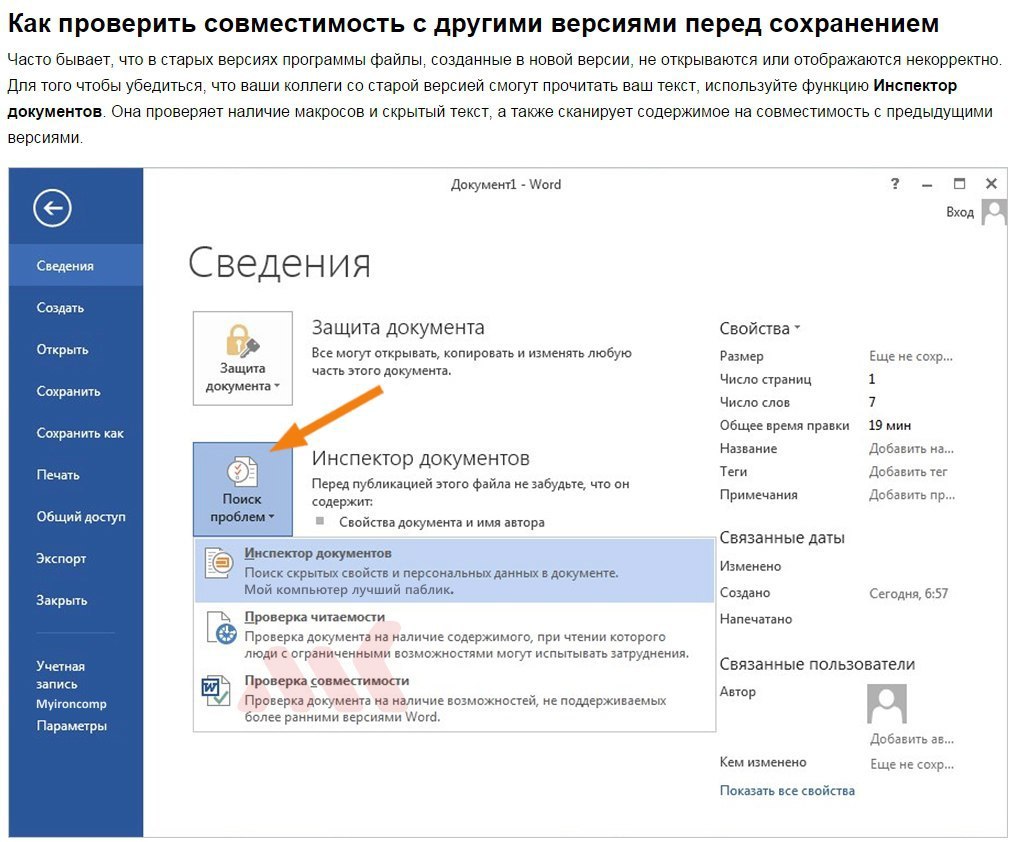Viewport: 1017px width, 842px height.
Task: Click the Показать все свойства link
Action: pos(787,790)
